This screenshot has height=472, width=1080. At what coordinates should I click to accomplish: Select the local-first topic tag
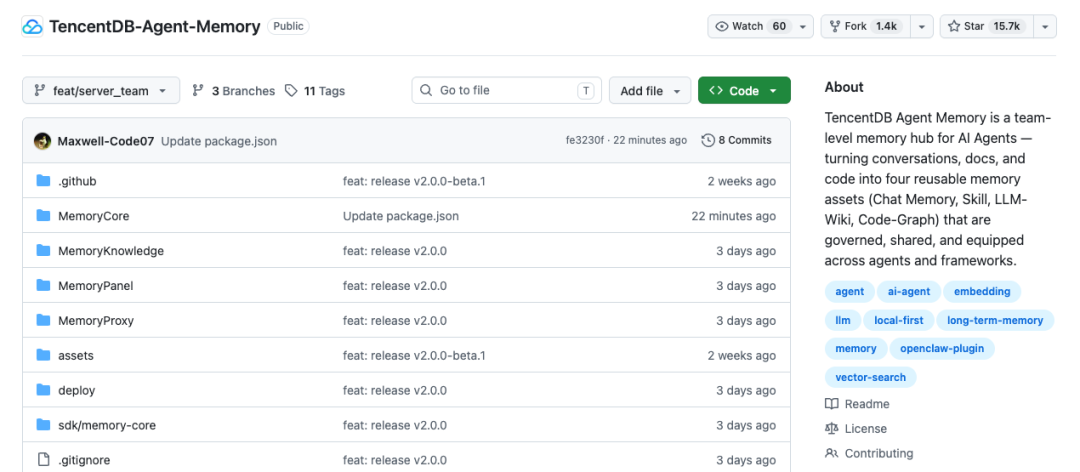tap(898, 320)
